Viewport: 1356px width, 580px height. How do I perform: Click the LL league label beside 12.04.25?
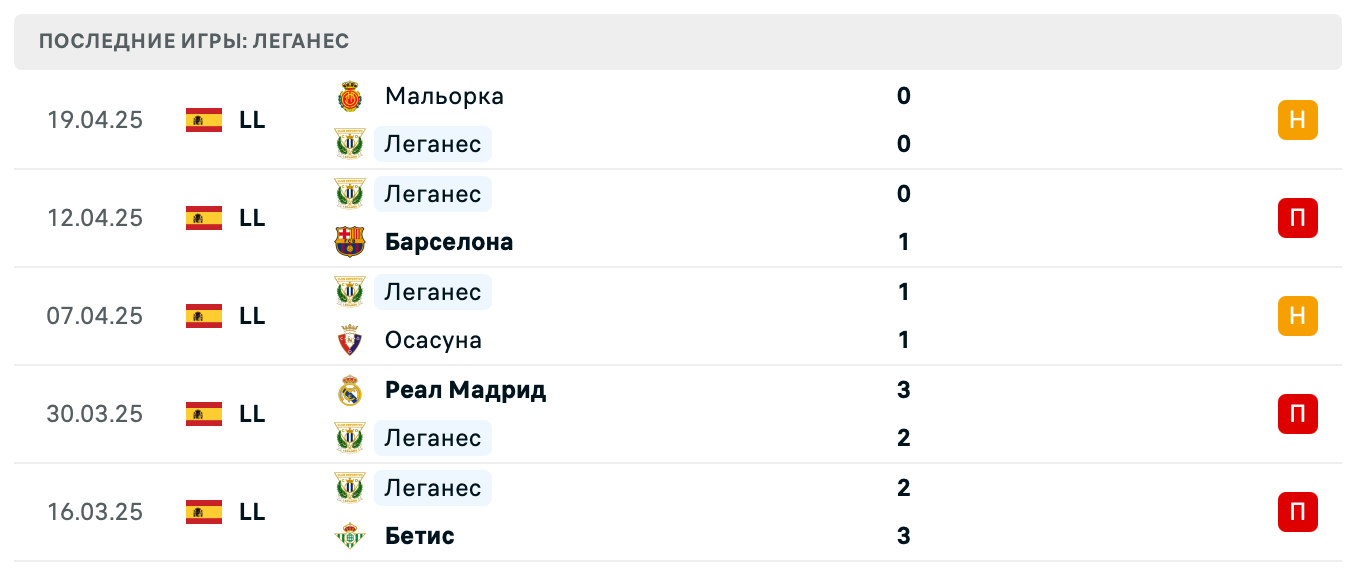tap(253, 218)
